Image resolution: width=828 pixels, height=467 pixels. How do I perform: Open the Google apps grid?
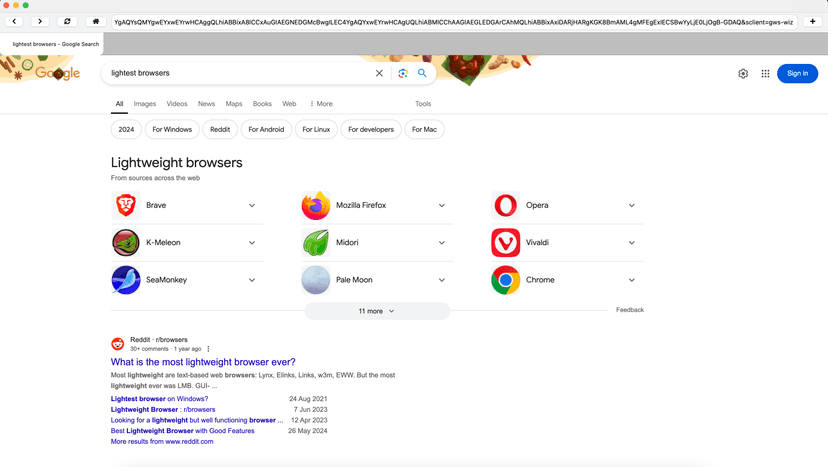click(x=765, y=73)
